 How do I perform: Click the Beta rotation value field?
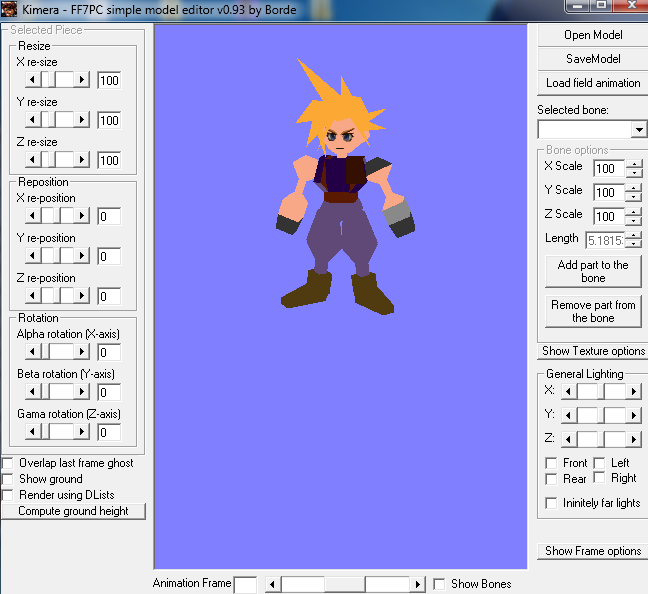[x=110, y=392]
